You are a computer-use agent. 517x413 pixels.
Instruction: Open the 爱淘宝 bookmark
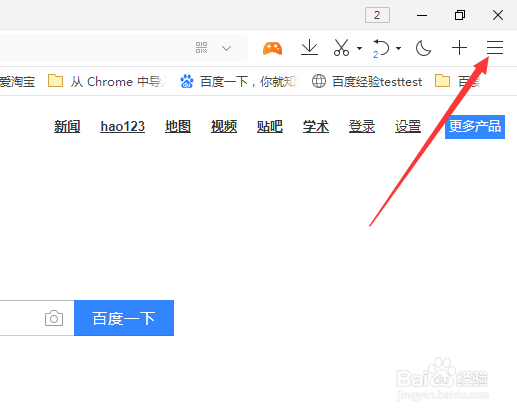click(x=17, y=81)
